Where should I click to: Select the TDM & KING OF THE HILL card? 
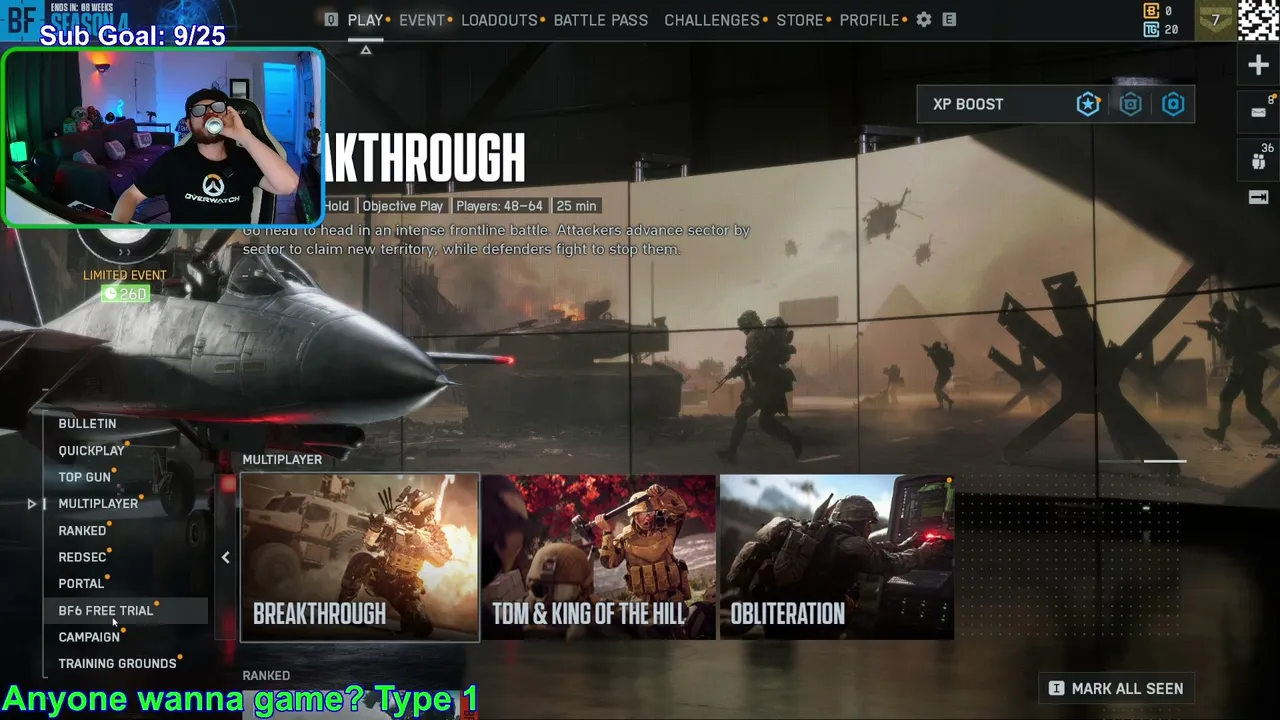[599, 557]
